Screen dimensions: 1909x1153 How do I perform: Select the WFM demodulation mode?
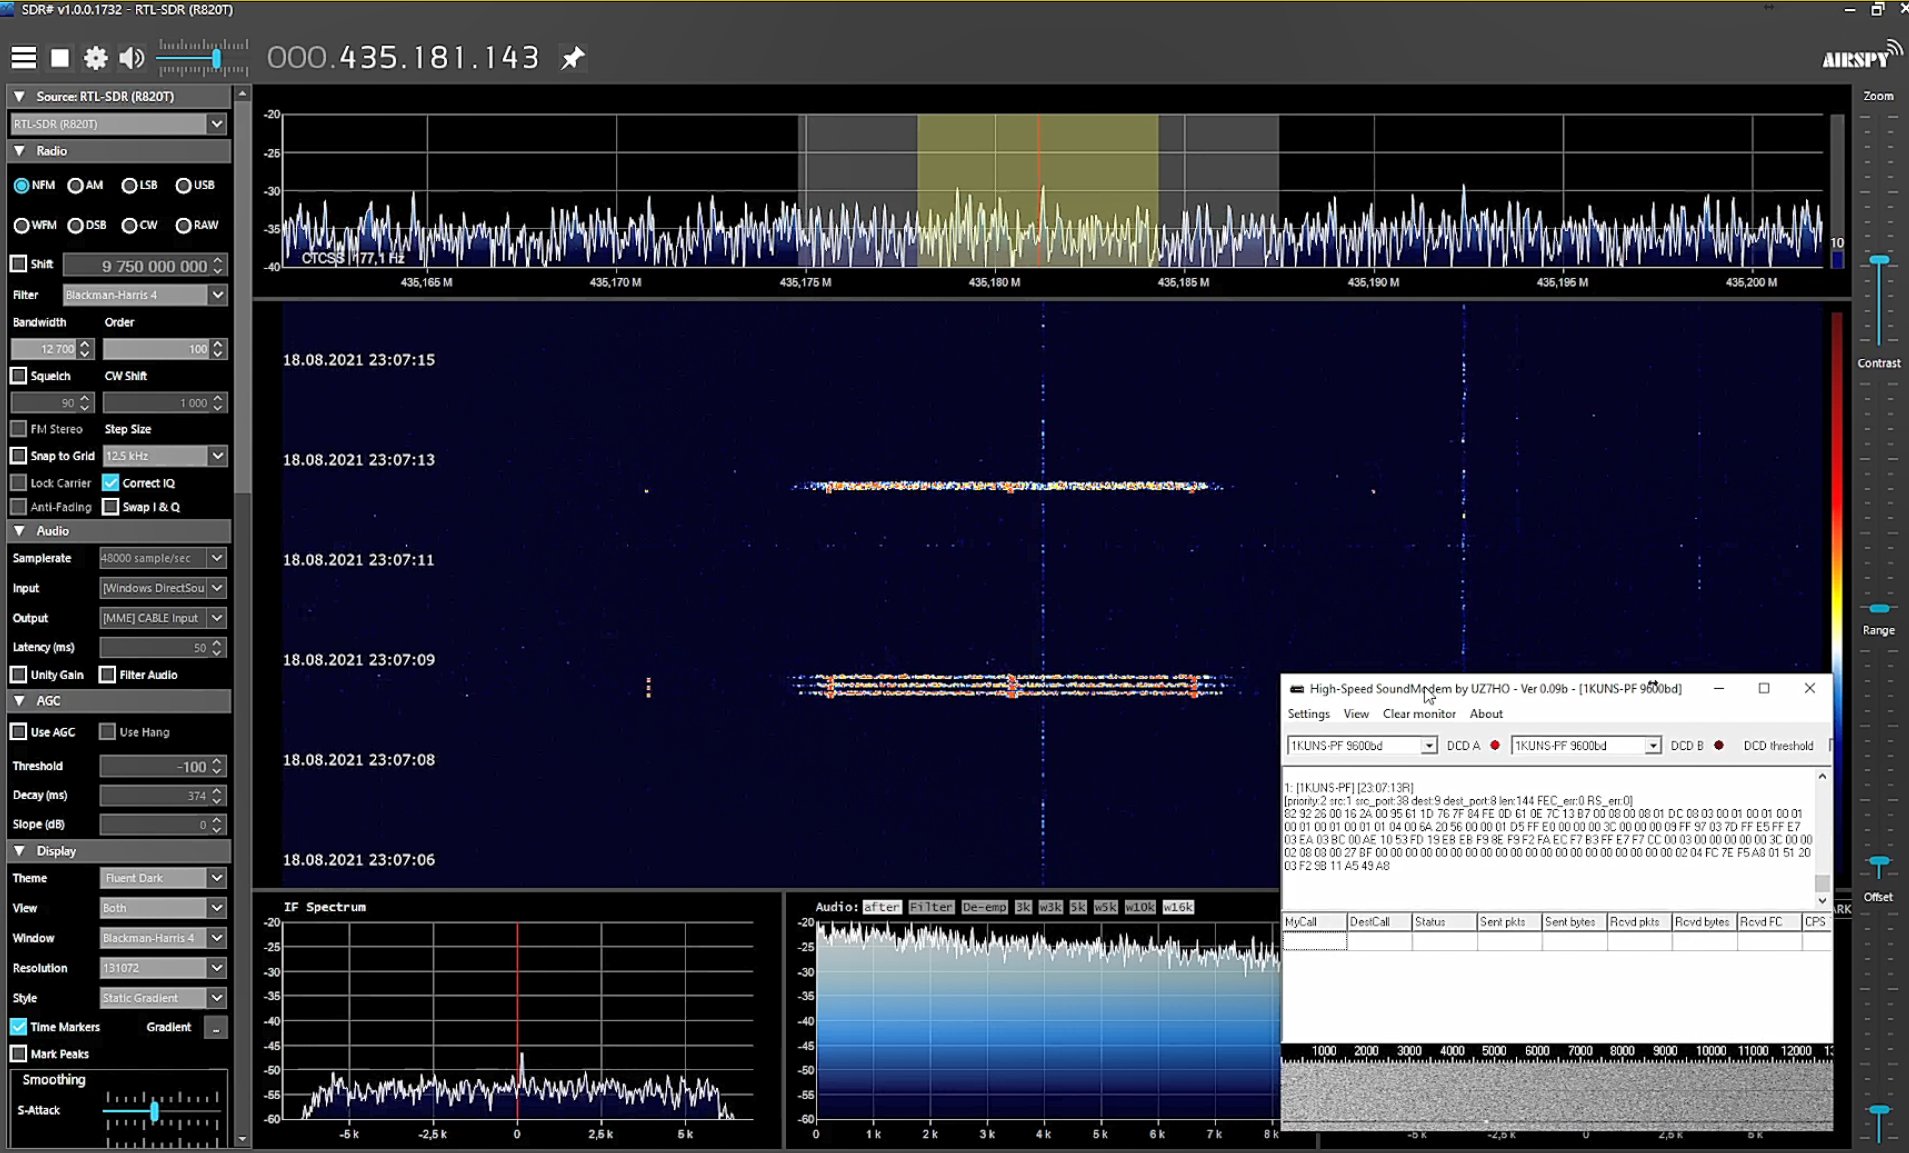coord(22,225)
